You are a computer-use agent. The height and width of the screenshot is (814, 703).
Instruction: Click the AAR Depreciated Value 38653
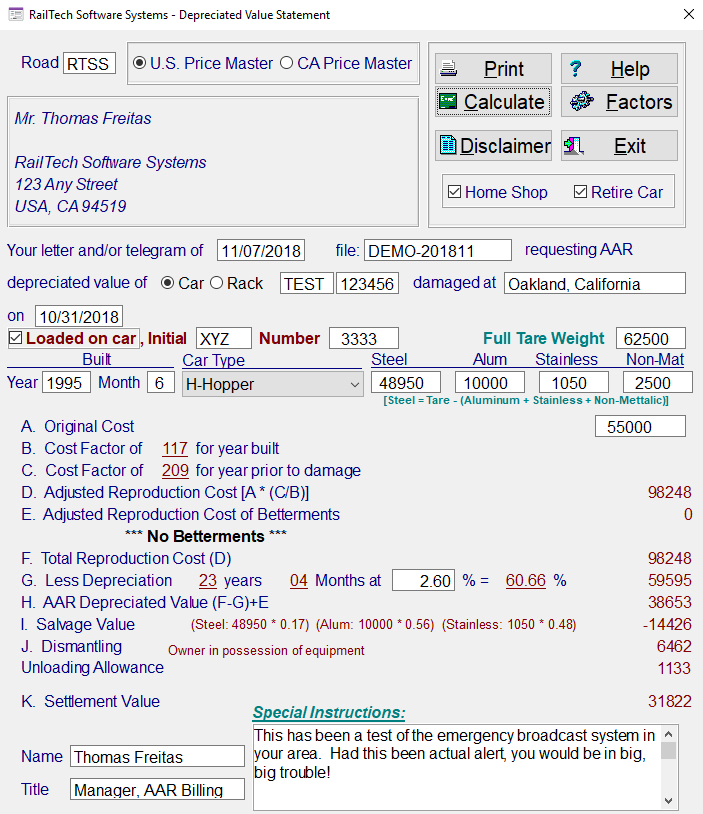[x=670, y=602]
